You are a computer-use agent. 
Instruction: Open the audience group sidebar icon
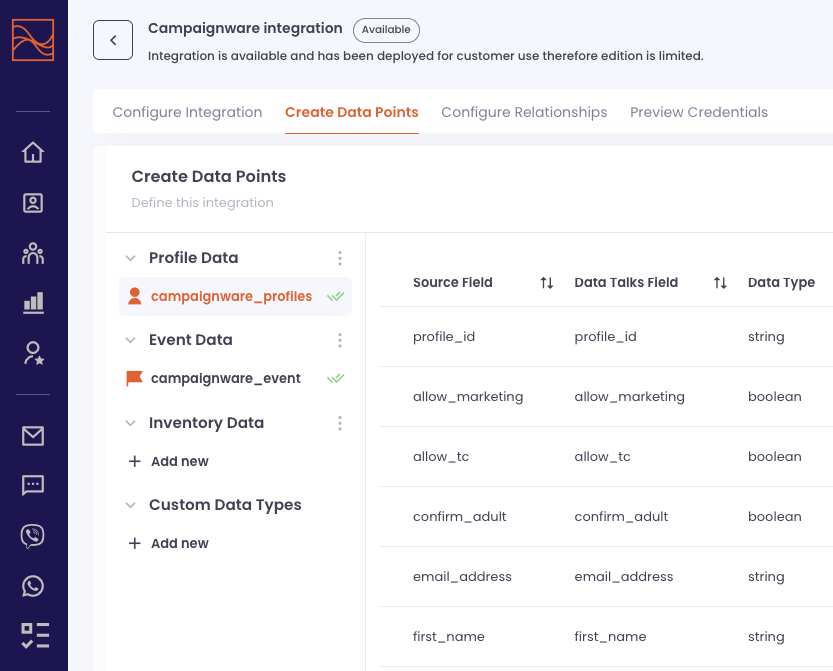pyautogui.click(x=33, y=253)
